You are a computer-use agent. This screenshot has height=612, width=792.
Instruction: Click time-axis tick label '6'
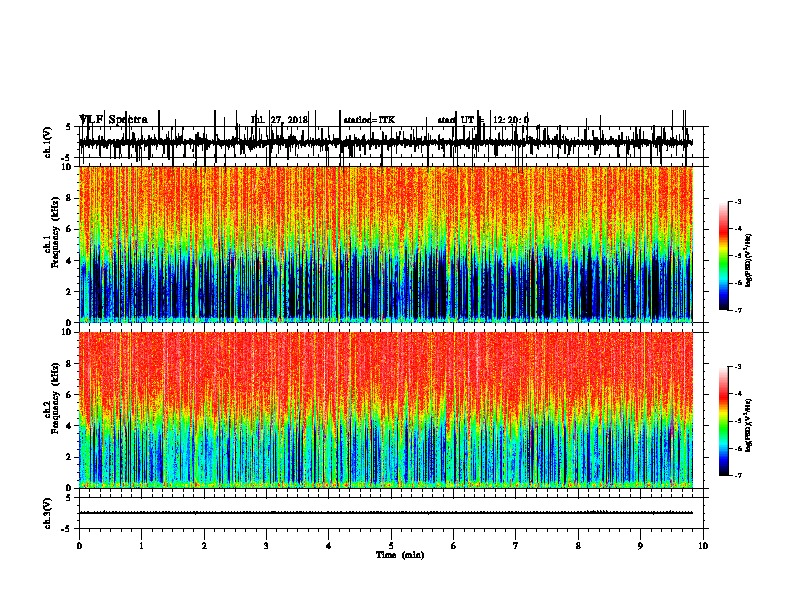point(454,546)
